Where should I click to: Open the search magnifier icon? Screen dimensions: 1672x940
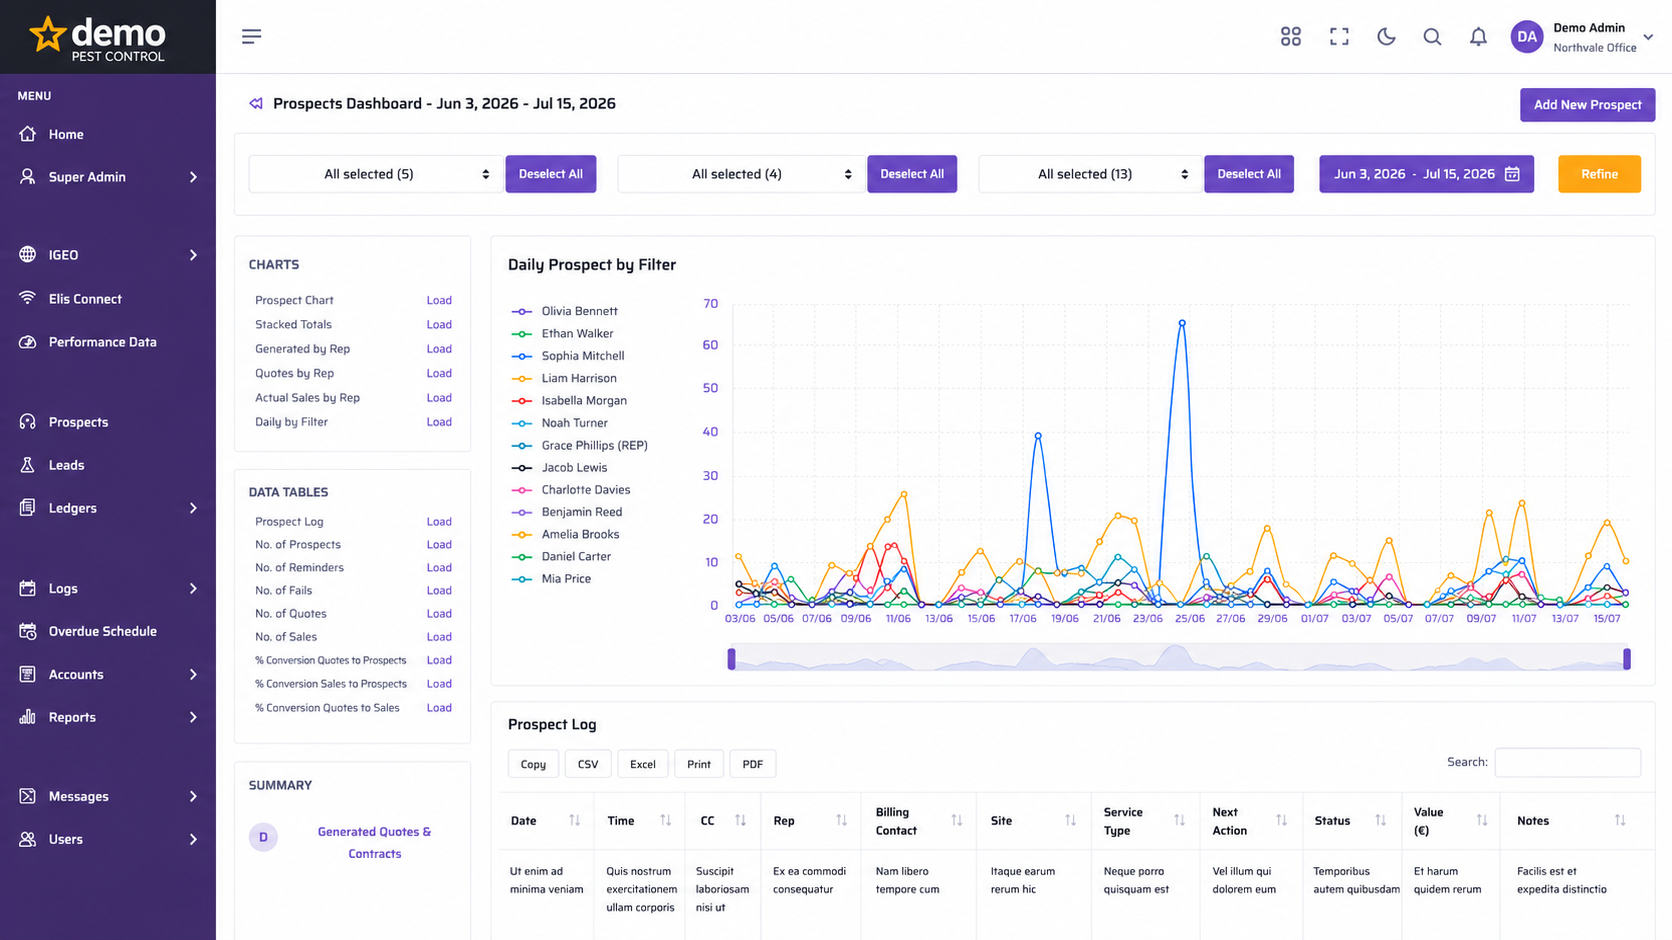(x=1432, y=36)
